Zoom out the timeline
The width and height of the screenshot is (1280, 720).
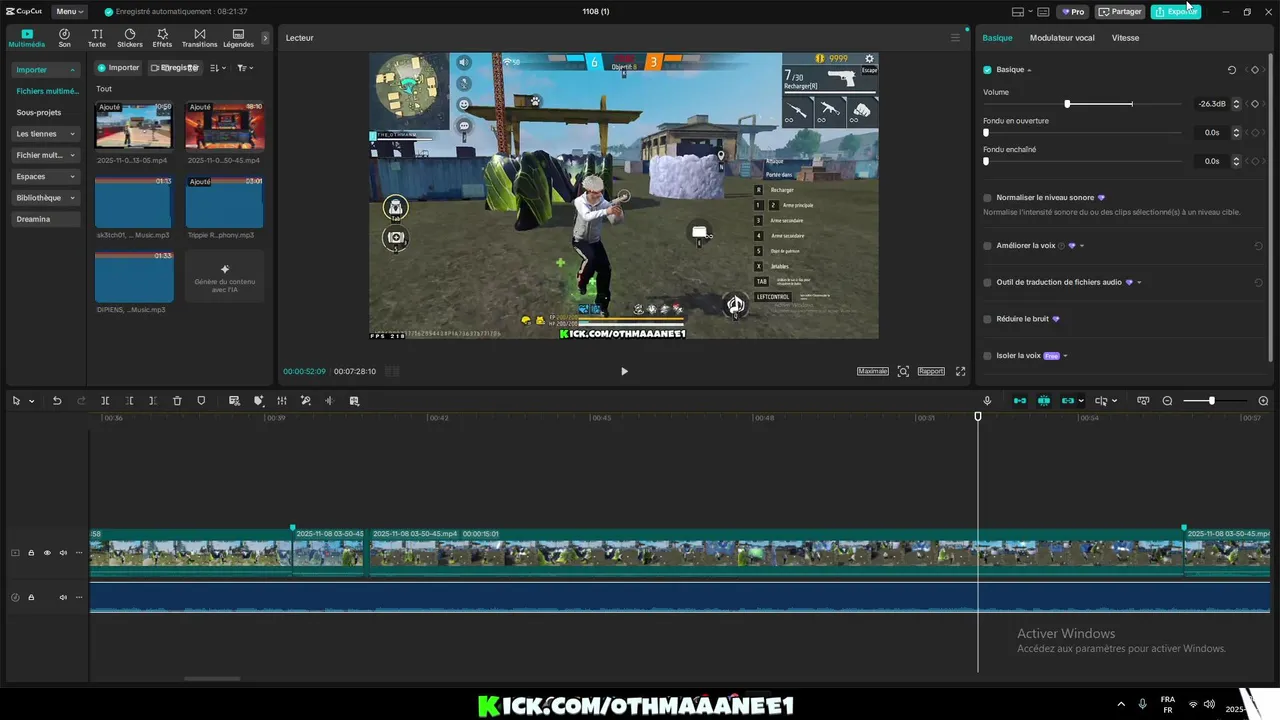pos(1167,401)
